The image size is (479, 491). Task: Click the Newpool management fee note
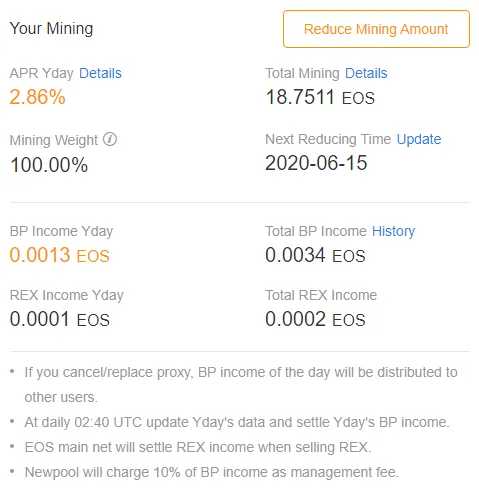tap(212, 472)
